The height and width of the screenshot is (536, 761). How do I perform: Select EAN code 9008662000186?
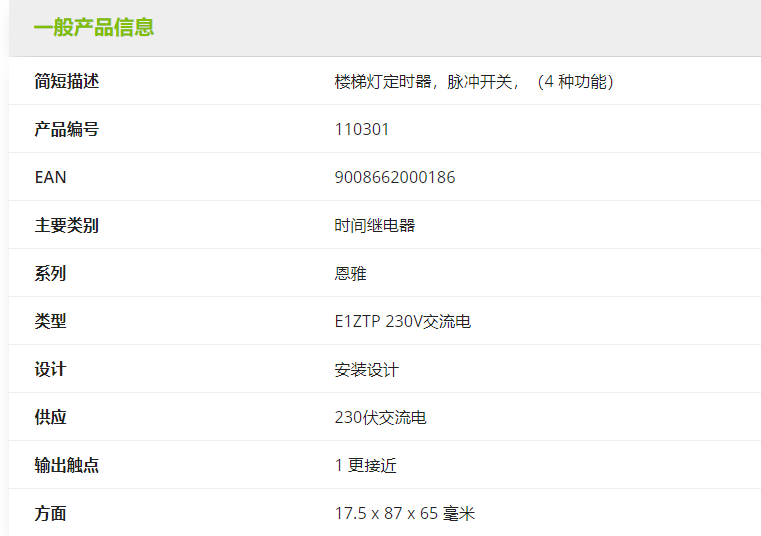[395, 178]
